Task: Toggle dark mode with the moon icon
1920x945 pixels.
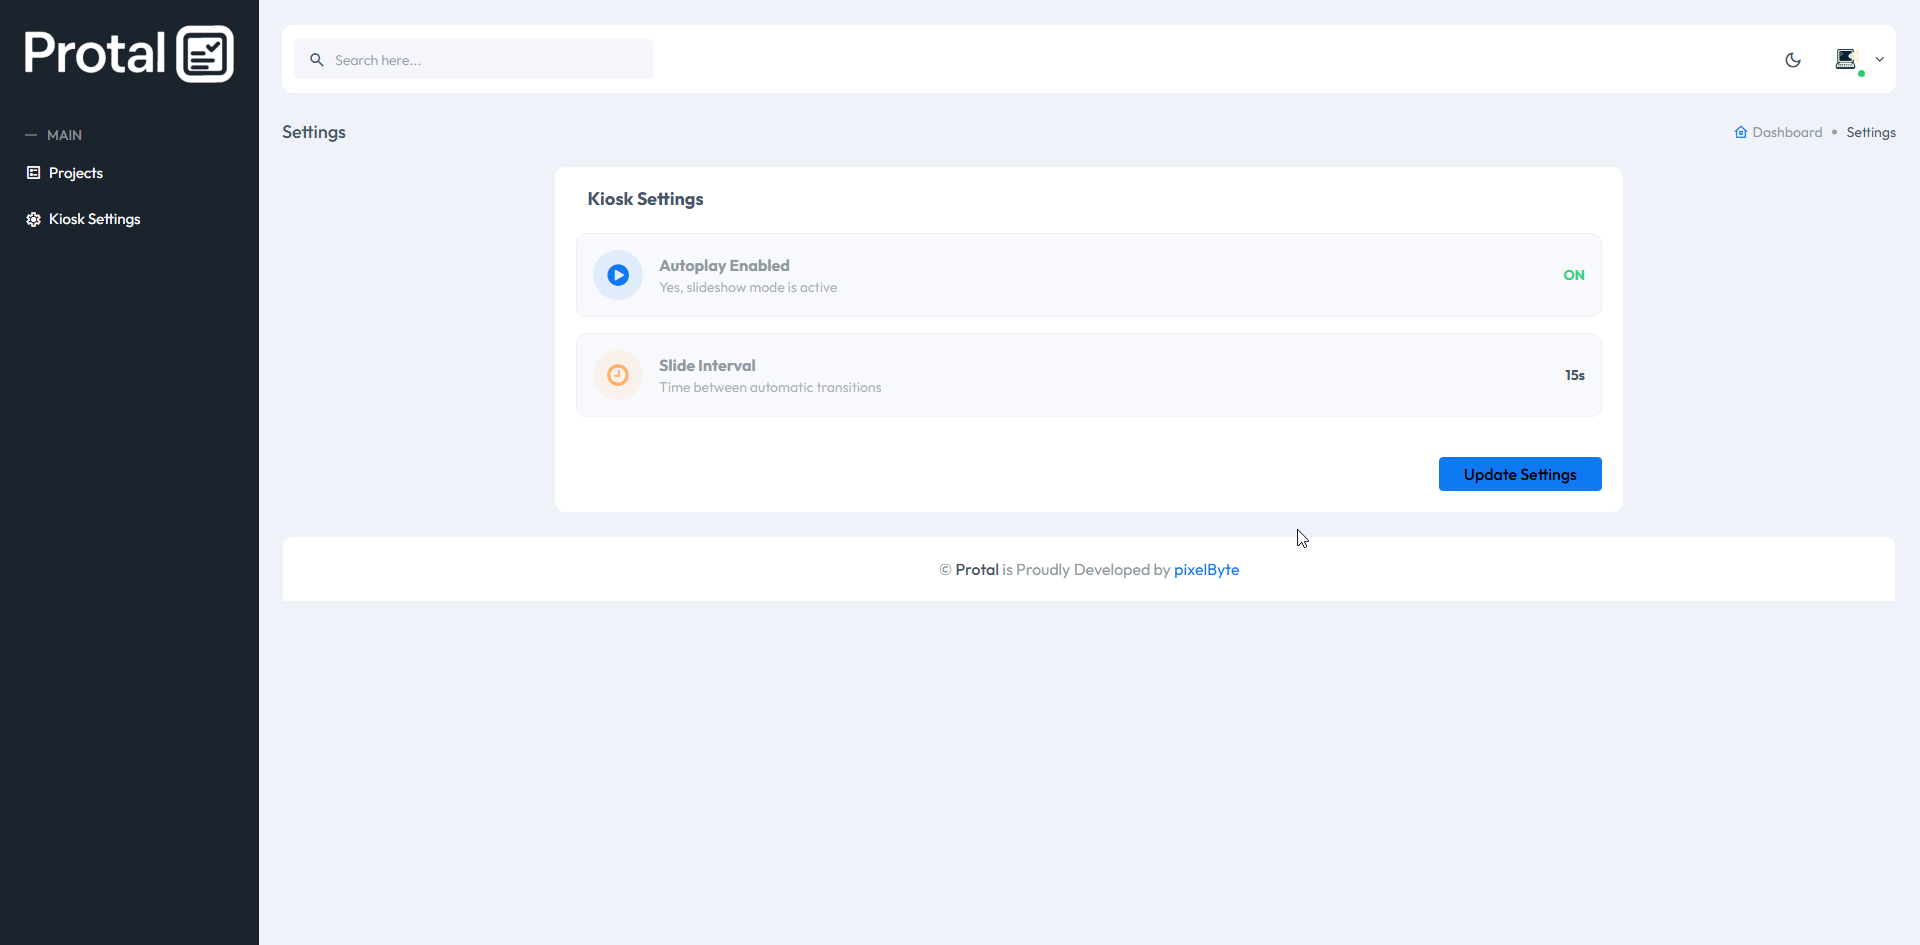Action: pyautogui.click(x=1793, y=60)
